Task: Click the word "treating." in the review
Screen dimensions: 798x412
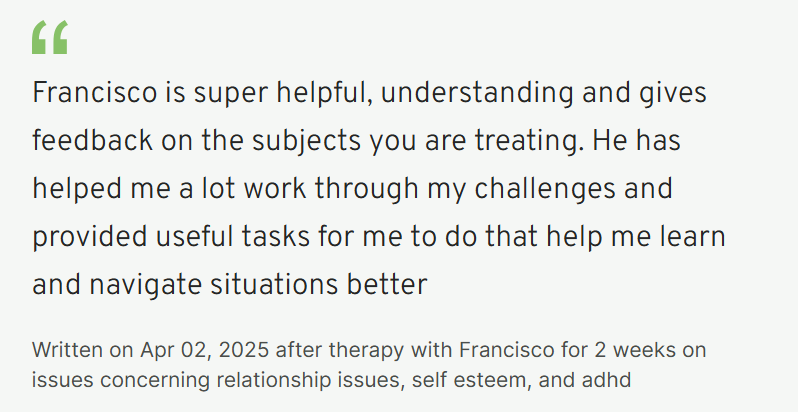Action: click(529, 141)
